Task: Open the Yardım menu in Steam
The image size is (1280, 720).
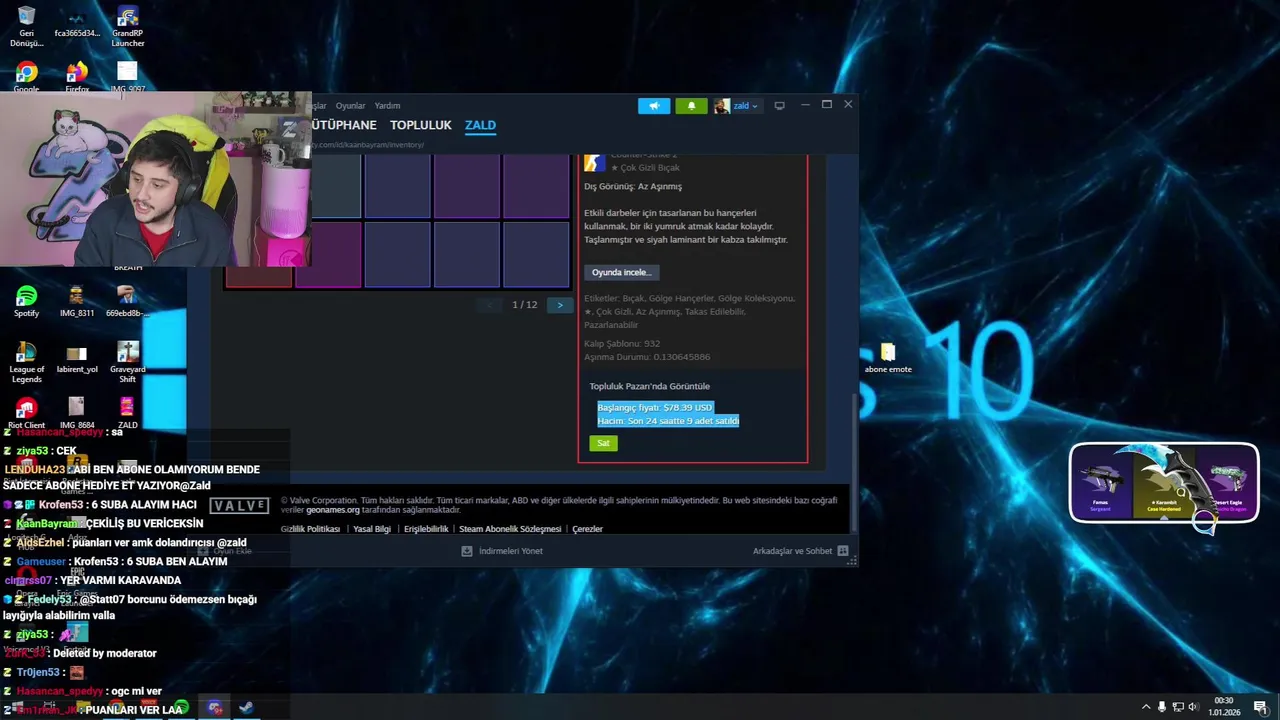Action: [x=387, y=106]
